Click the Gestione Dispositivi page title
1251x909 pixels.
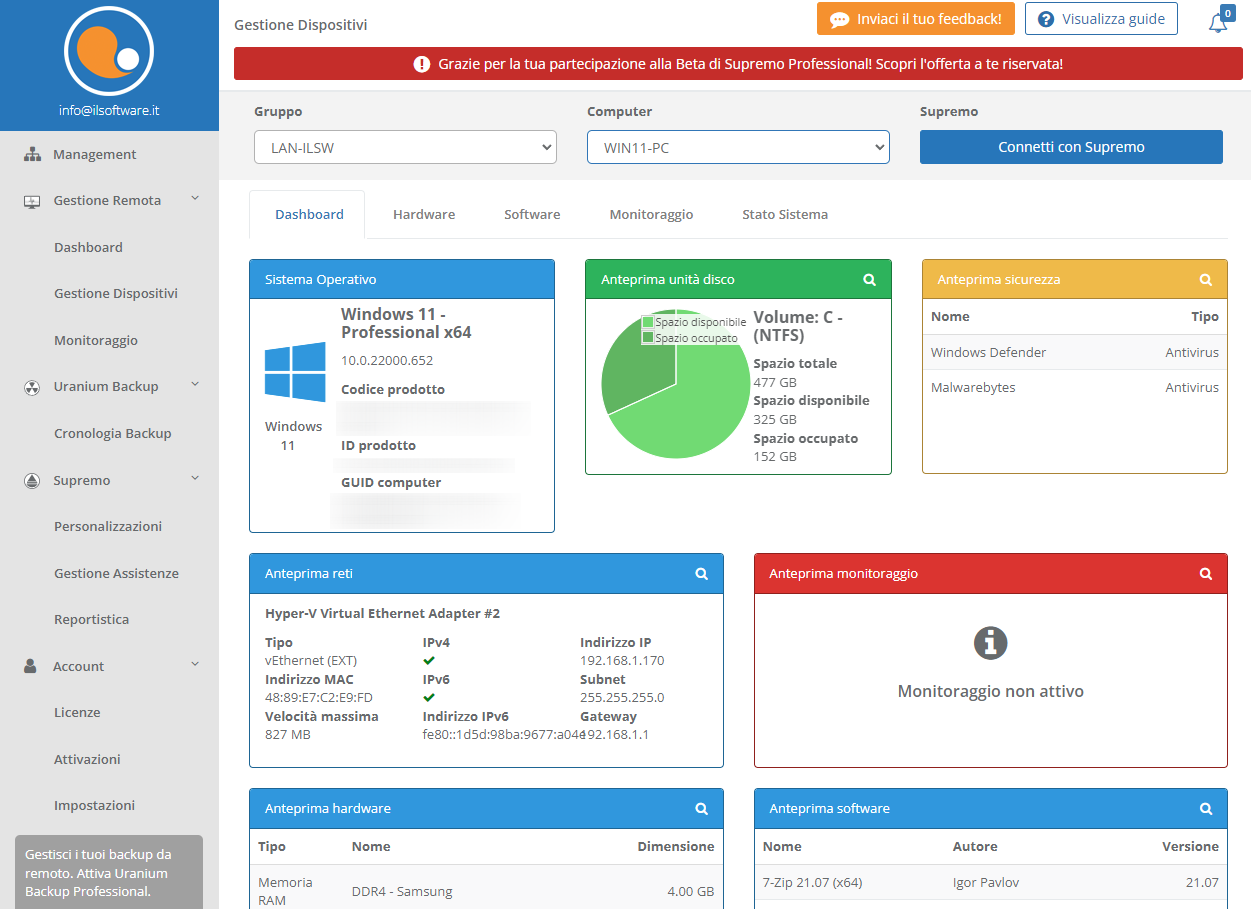(x=300, y=25)
